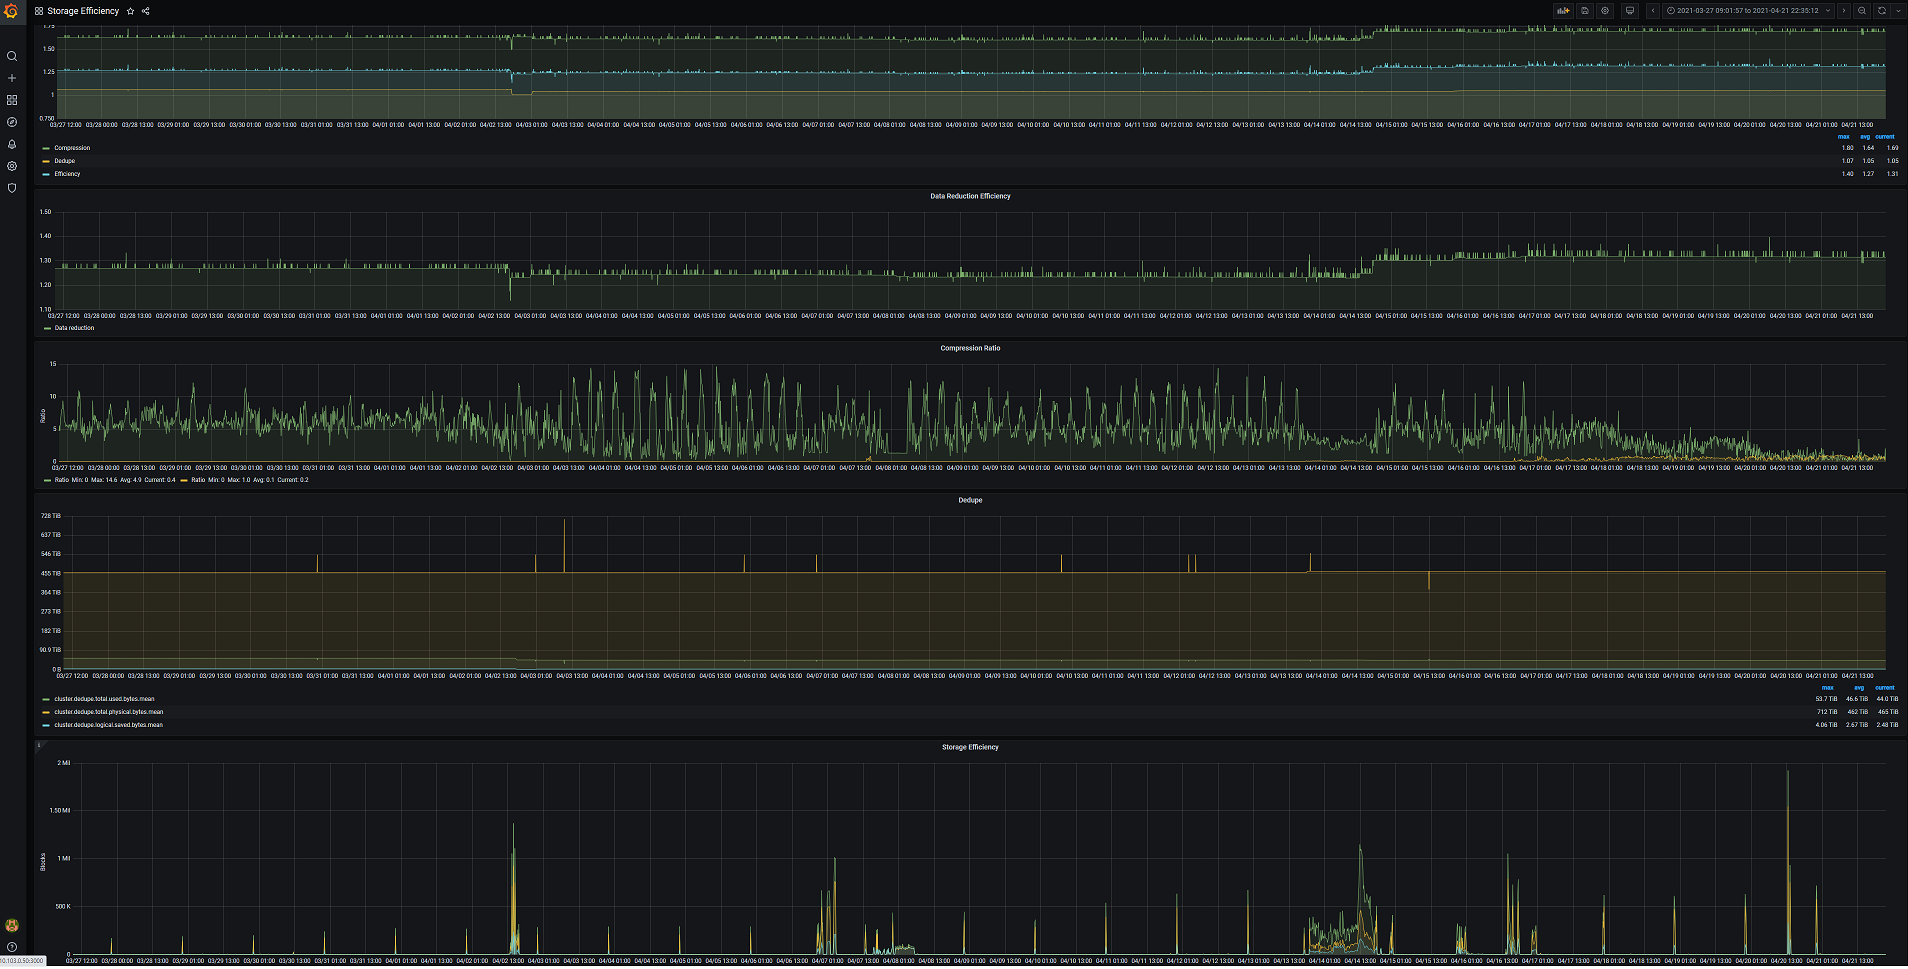Screen dimensions: 1908x969
Task: Toggle the Compression series in legend
Action: (x=72, y=148)
